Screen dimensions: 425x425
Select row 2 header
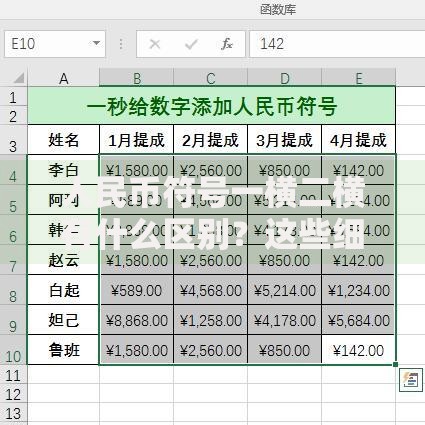(13, 115)
